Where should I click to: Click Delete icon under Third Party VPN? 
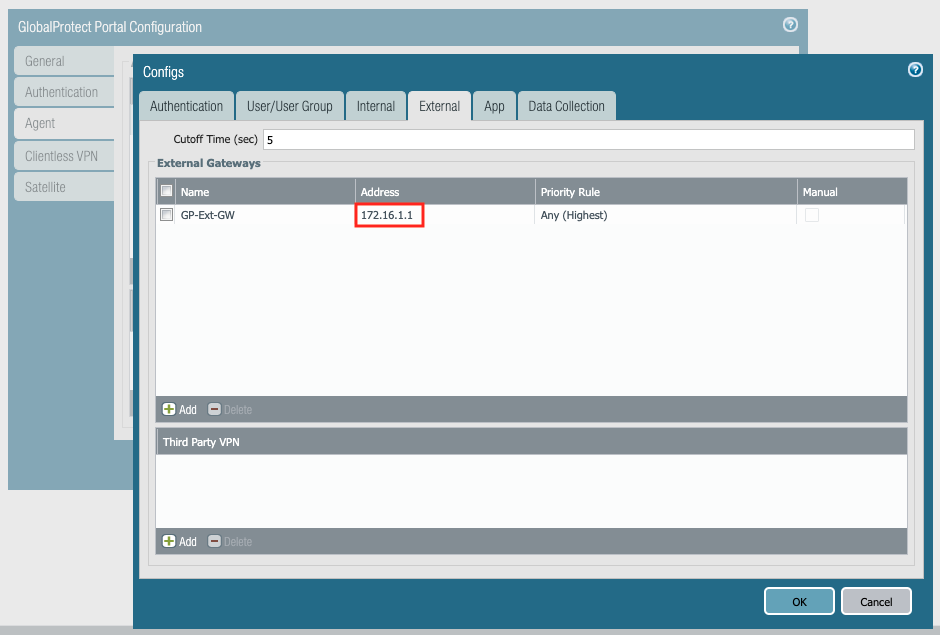coord(214,541)
